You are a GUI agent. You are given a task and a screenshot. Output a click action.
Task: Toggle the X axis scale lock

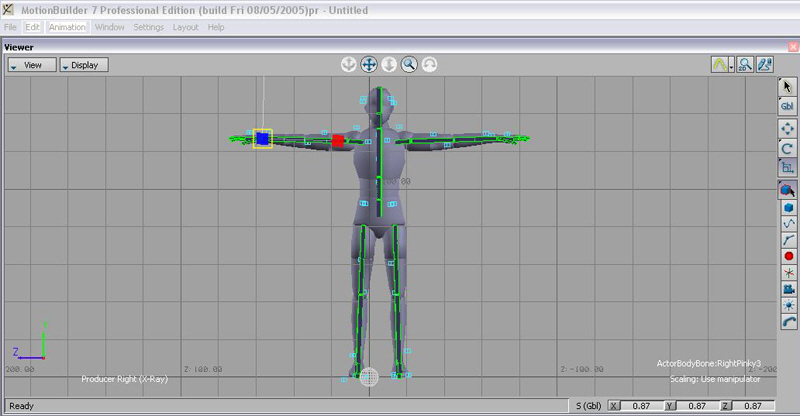coord(615,406)
